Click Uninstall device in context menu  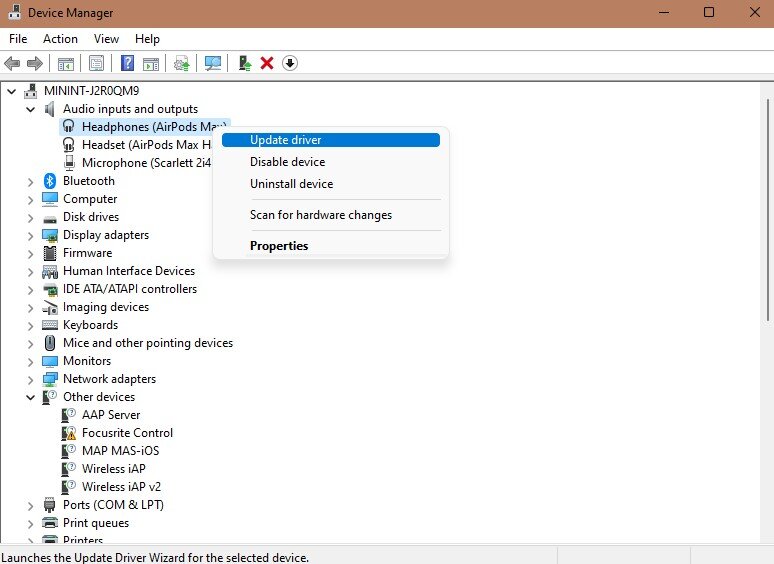(291, 184)
